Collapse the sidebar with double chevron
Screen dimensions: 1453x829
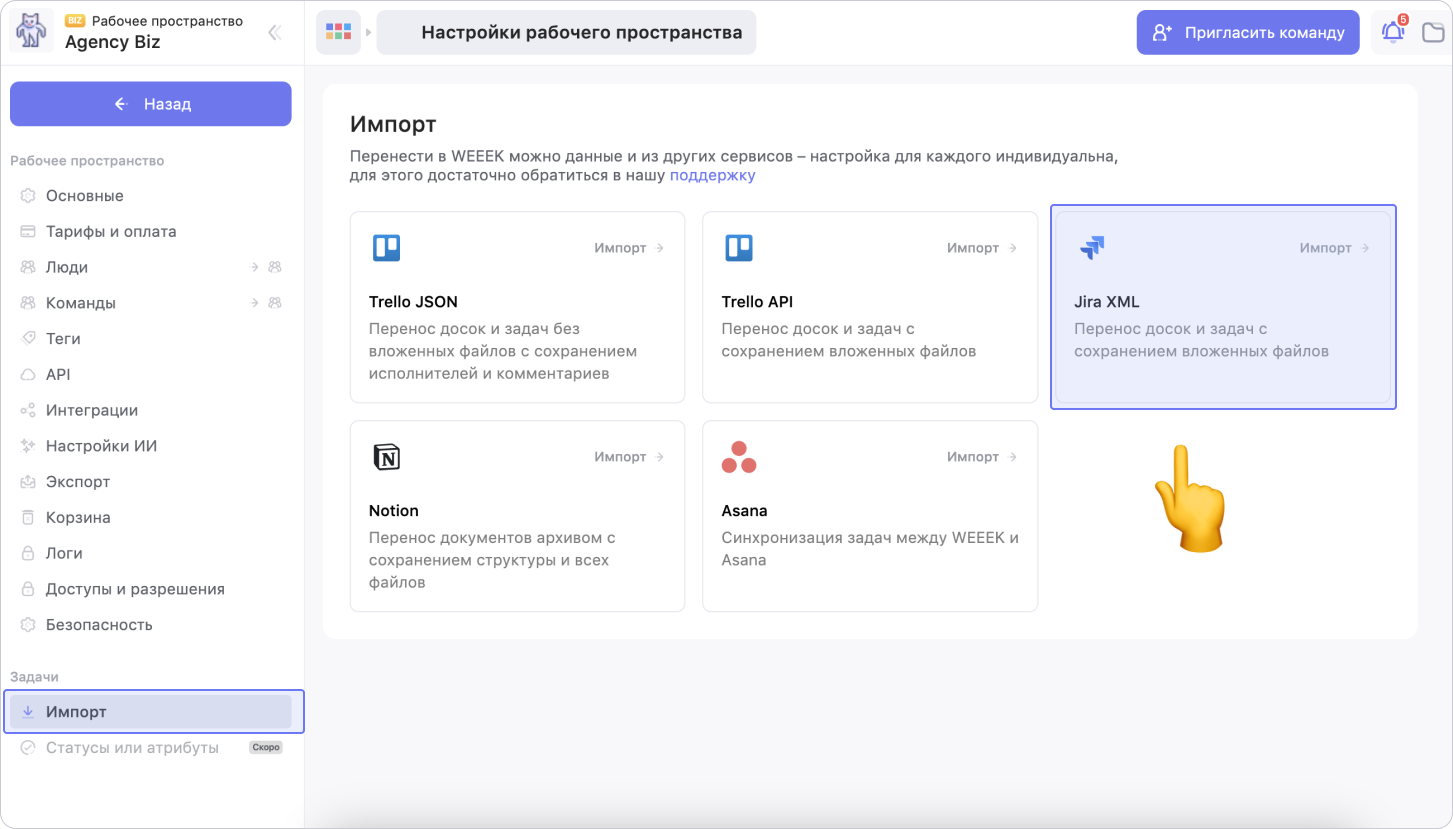point(274,33)
